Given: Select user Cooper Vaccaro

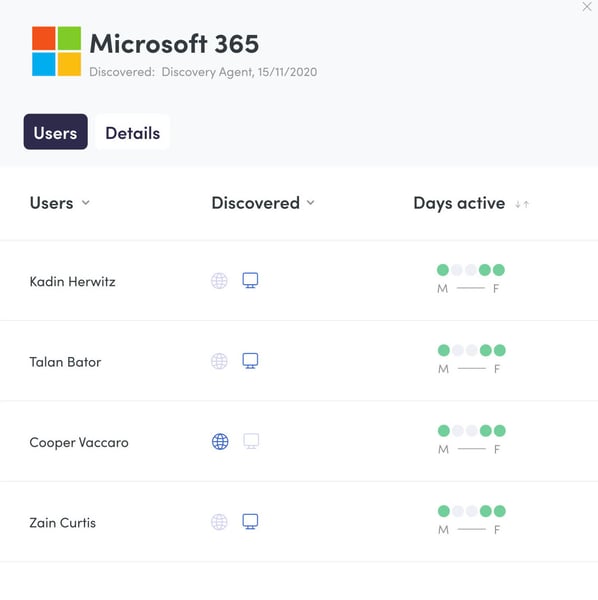Looking at the screenshot, I should click(79, 442).
